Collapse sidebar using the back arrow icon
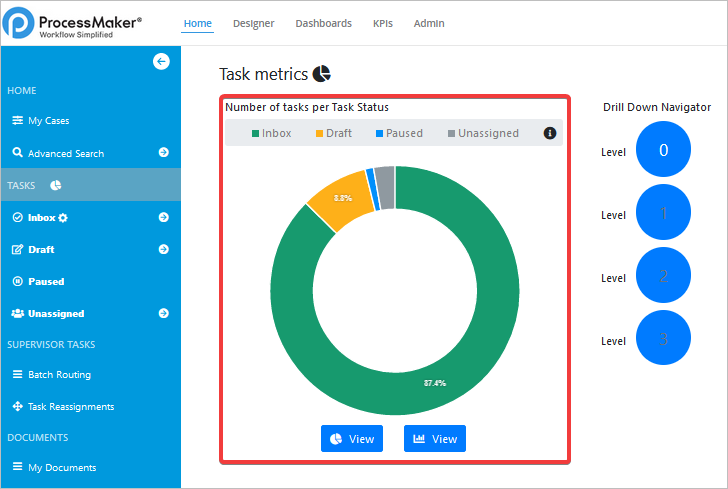Image resolution: width=728 pixels, height=489 pixels. (x=161, y=61)
